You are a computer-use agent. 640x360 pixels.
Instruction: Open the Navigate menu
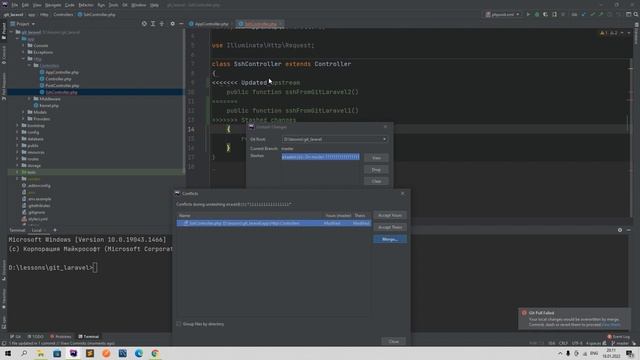tap(53, 5)
